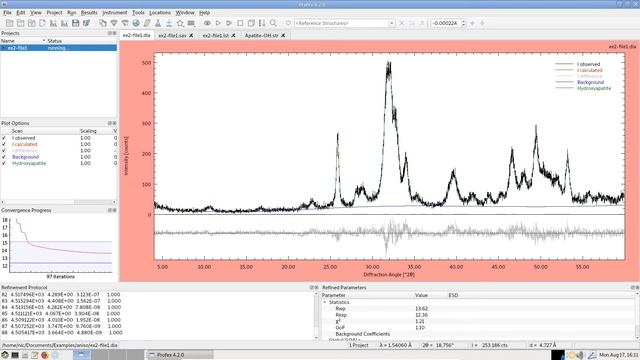Click the chart icon left of save disk
This screenshot has height=360, width=640.
[64, 23]
